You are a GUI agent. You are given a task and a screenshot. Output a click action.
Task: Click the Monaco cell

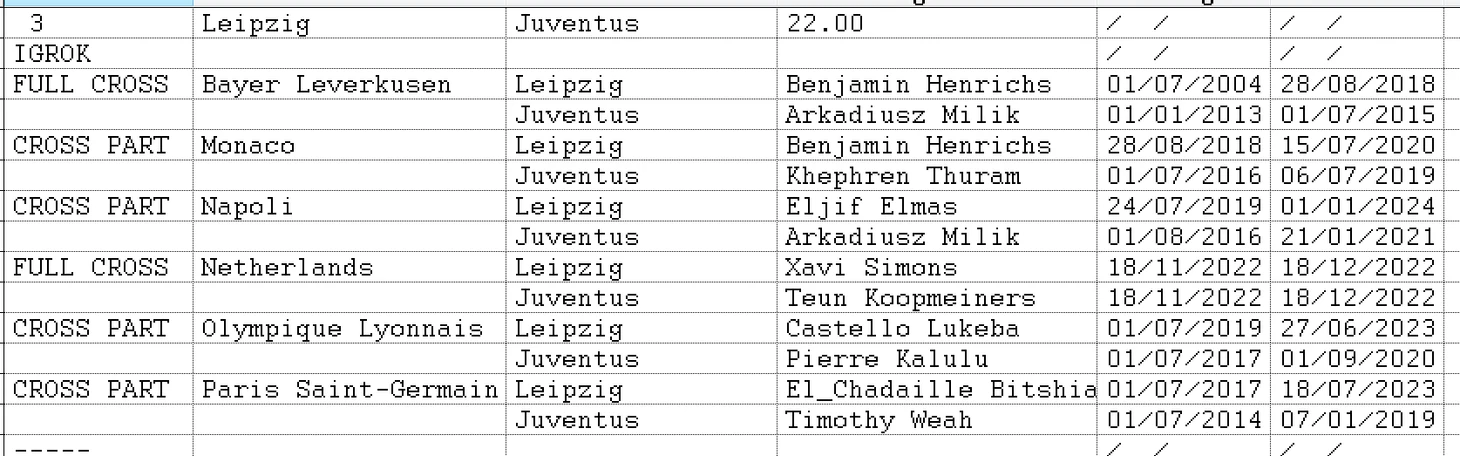(x=349, y=145)
